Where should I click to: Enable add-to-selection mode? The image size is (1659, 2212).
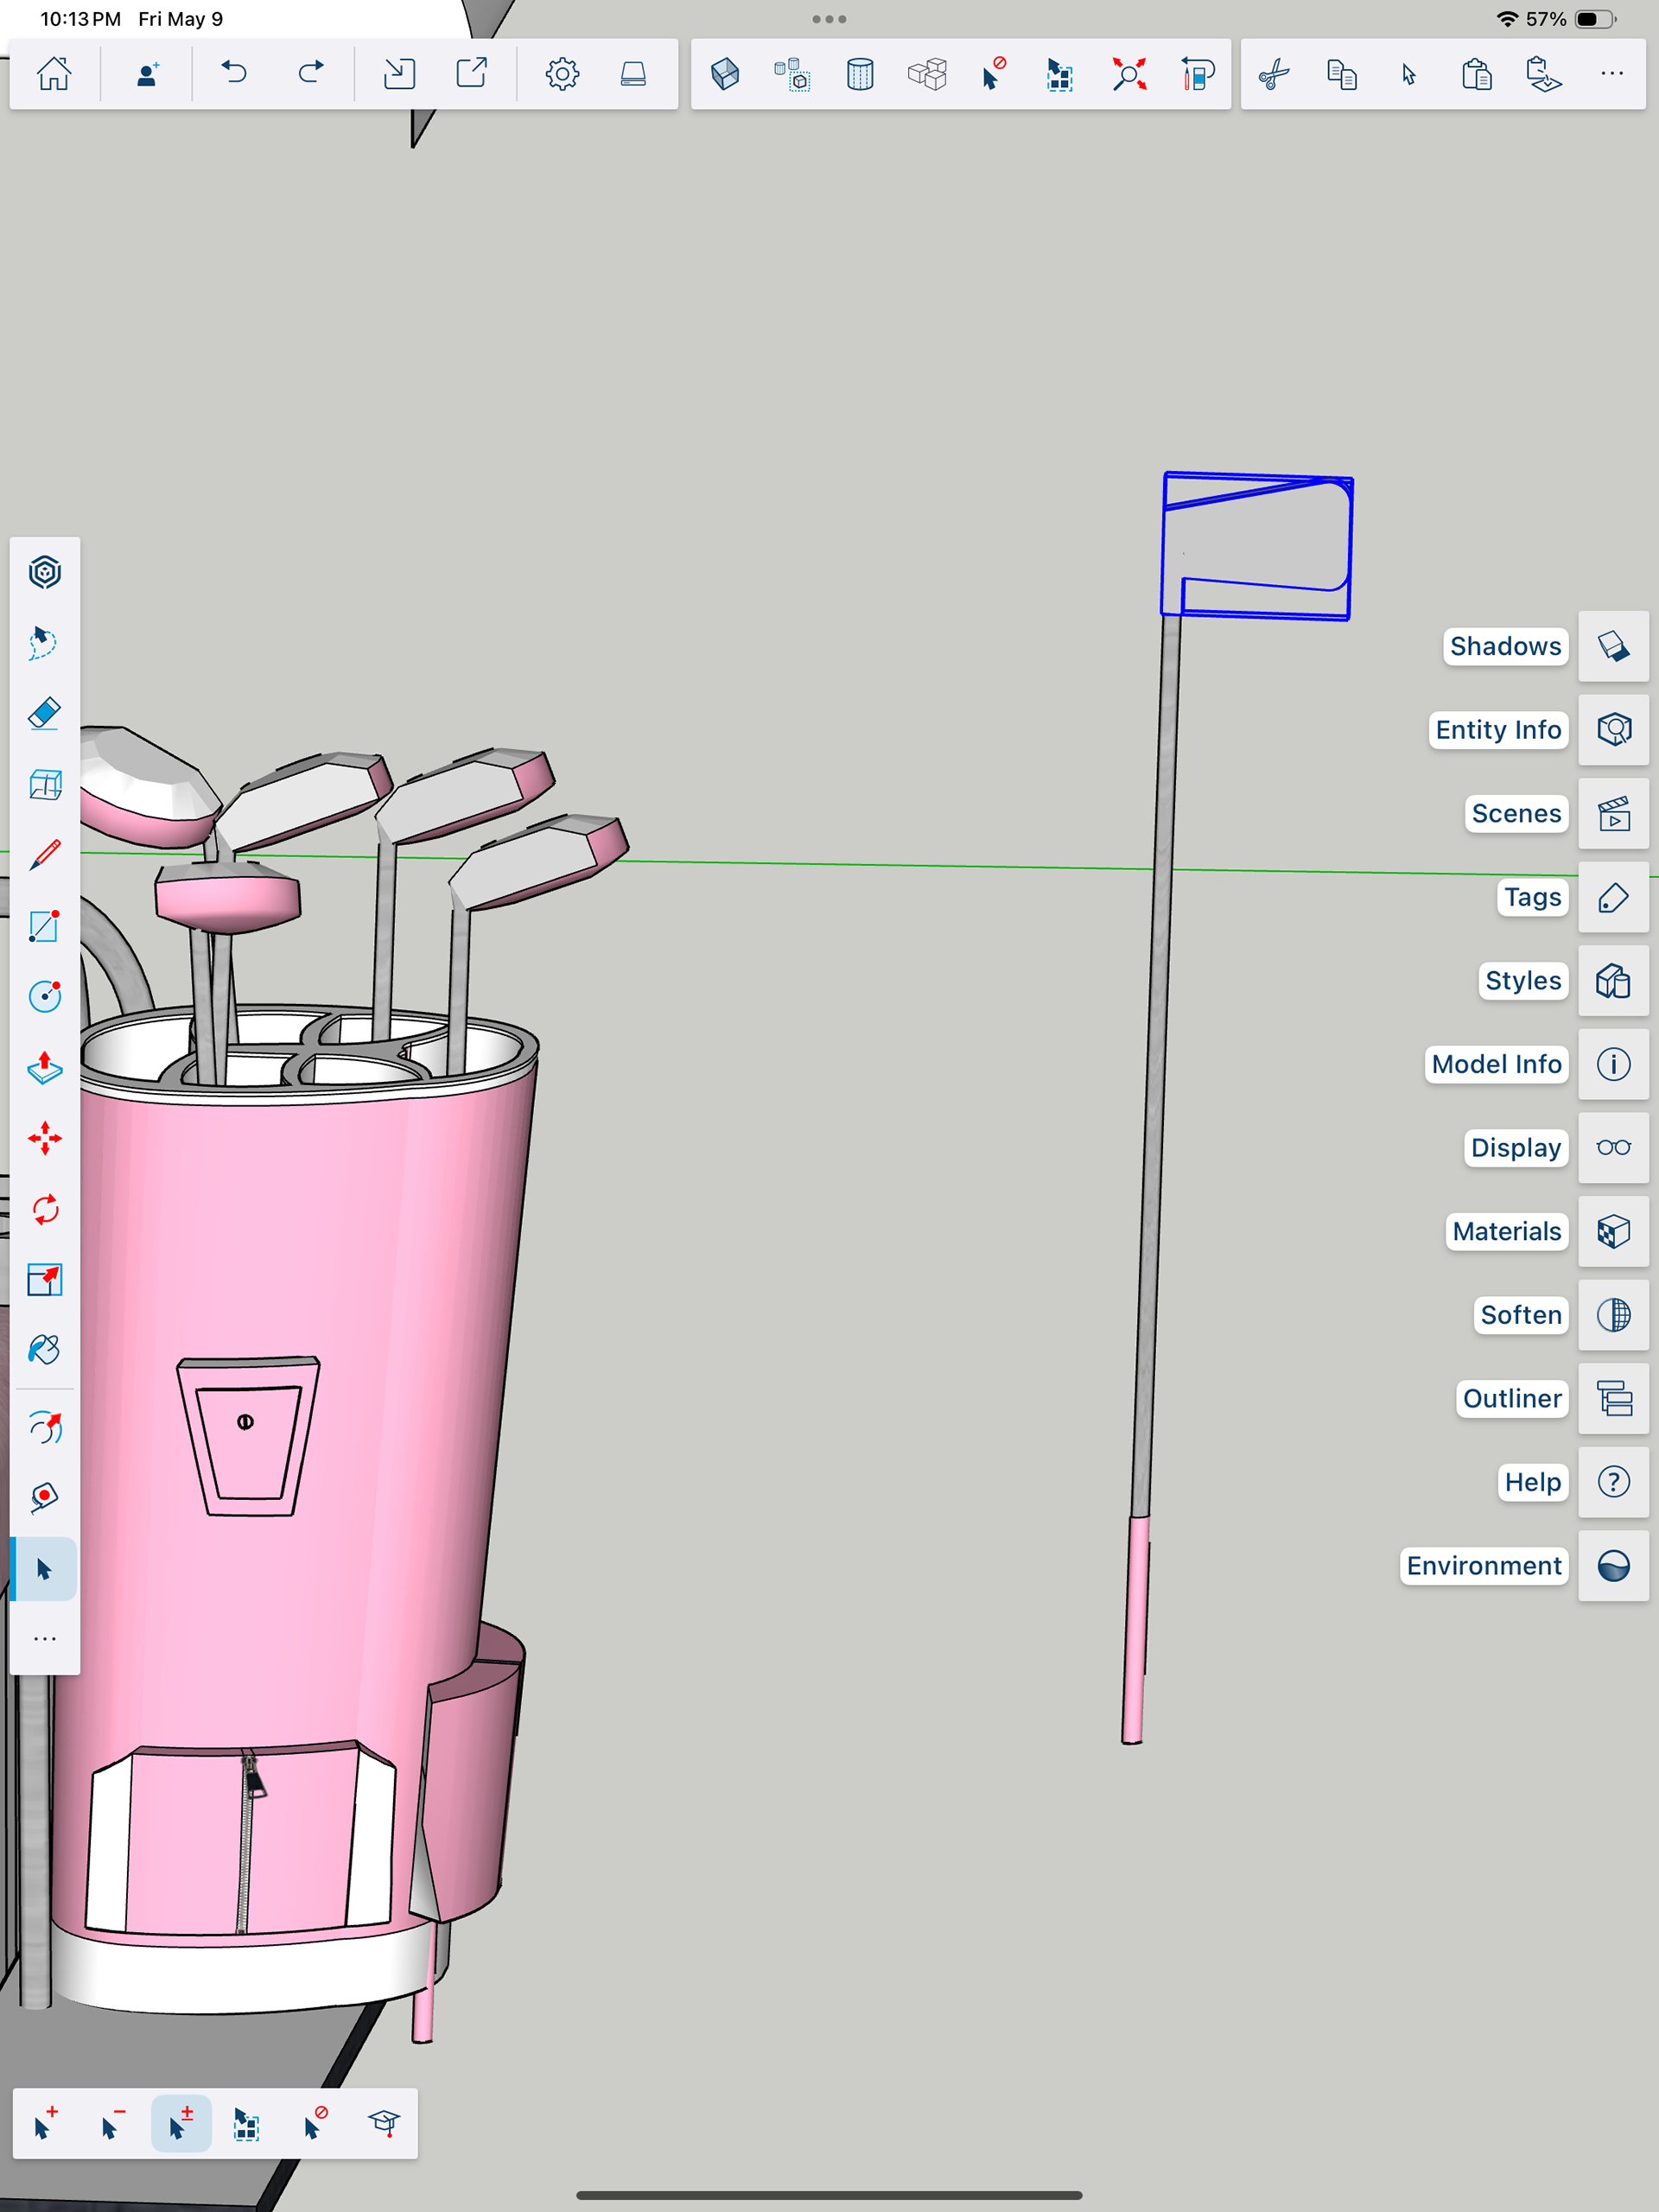point(45,2122)
